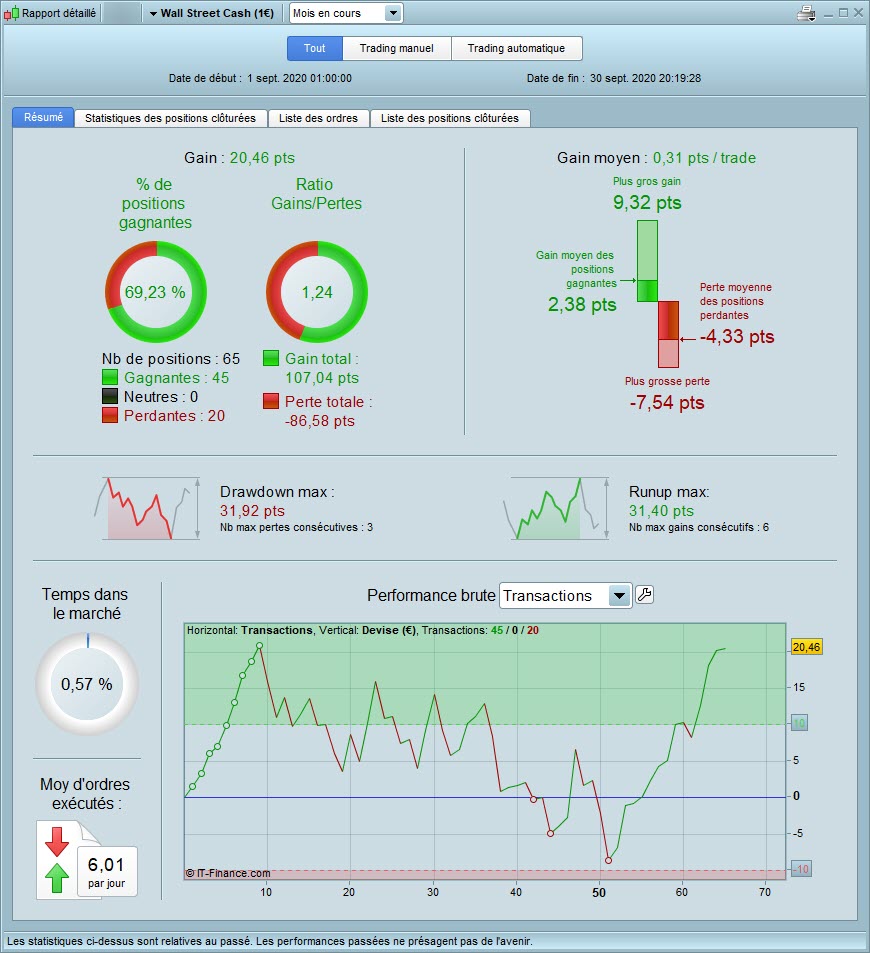
Task: Click the green gain bar in average chart
Action: click(x=647, y=261)
